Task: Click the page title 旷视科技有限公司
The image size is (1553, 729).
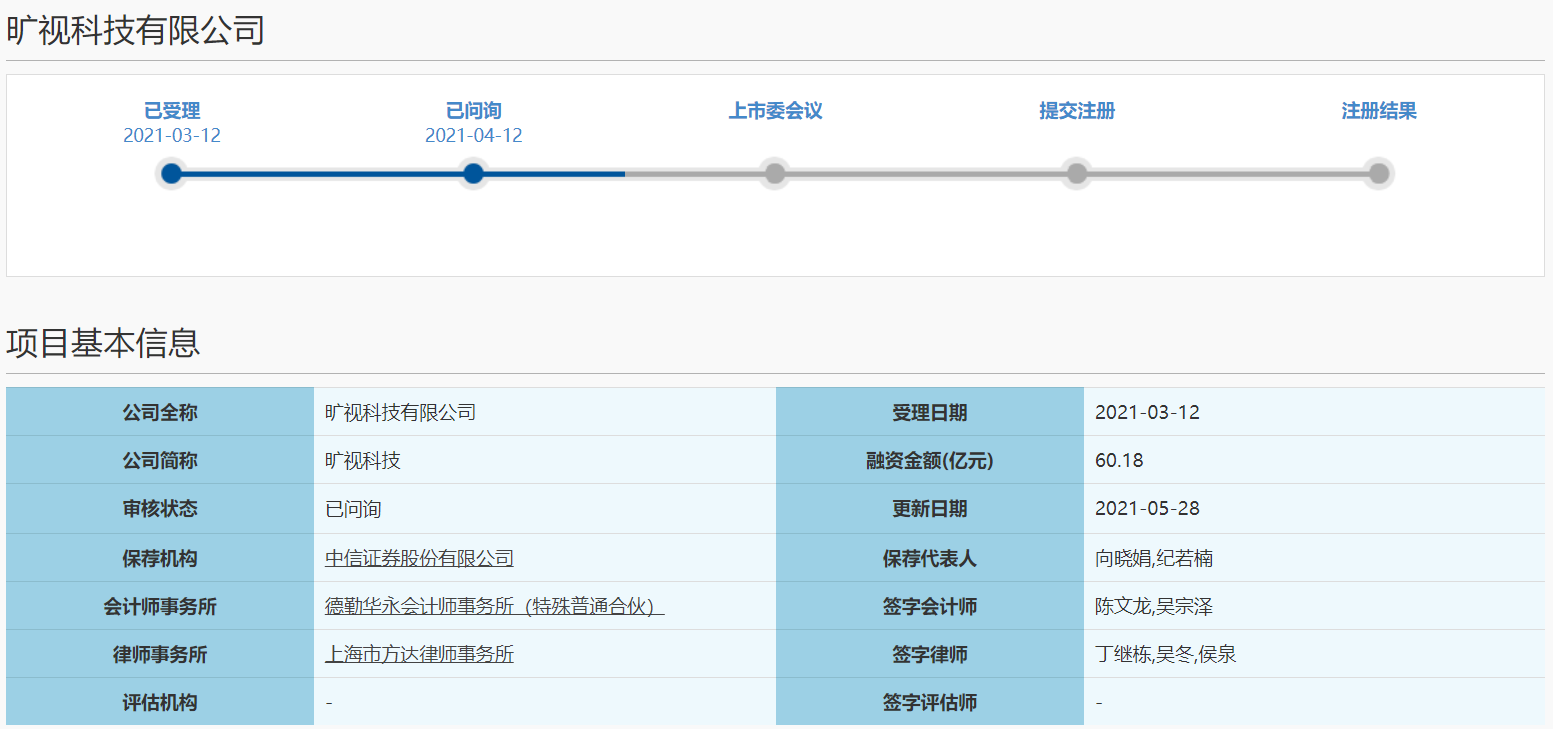Action: (136, 30)
